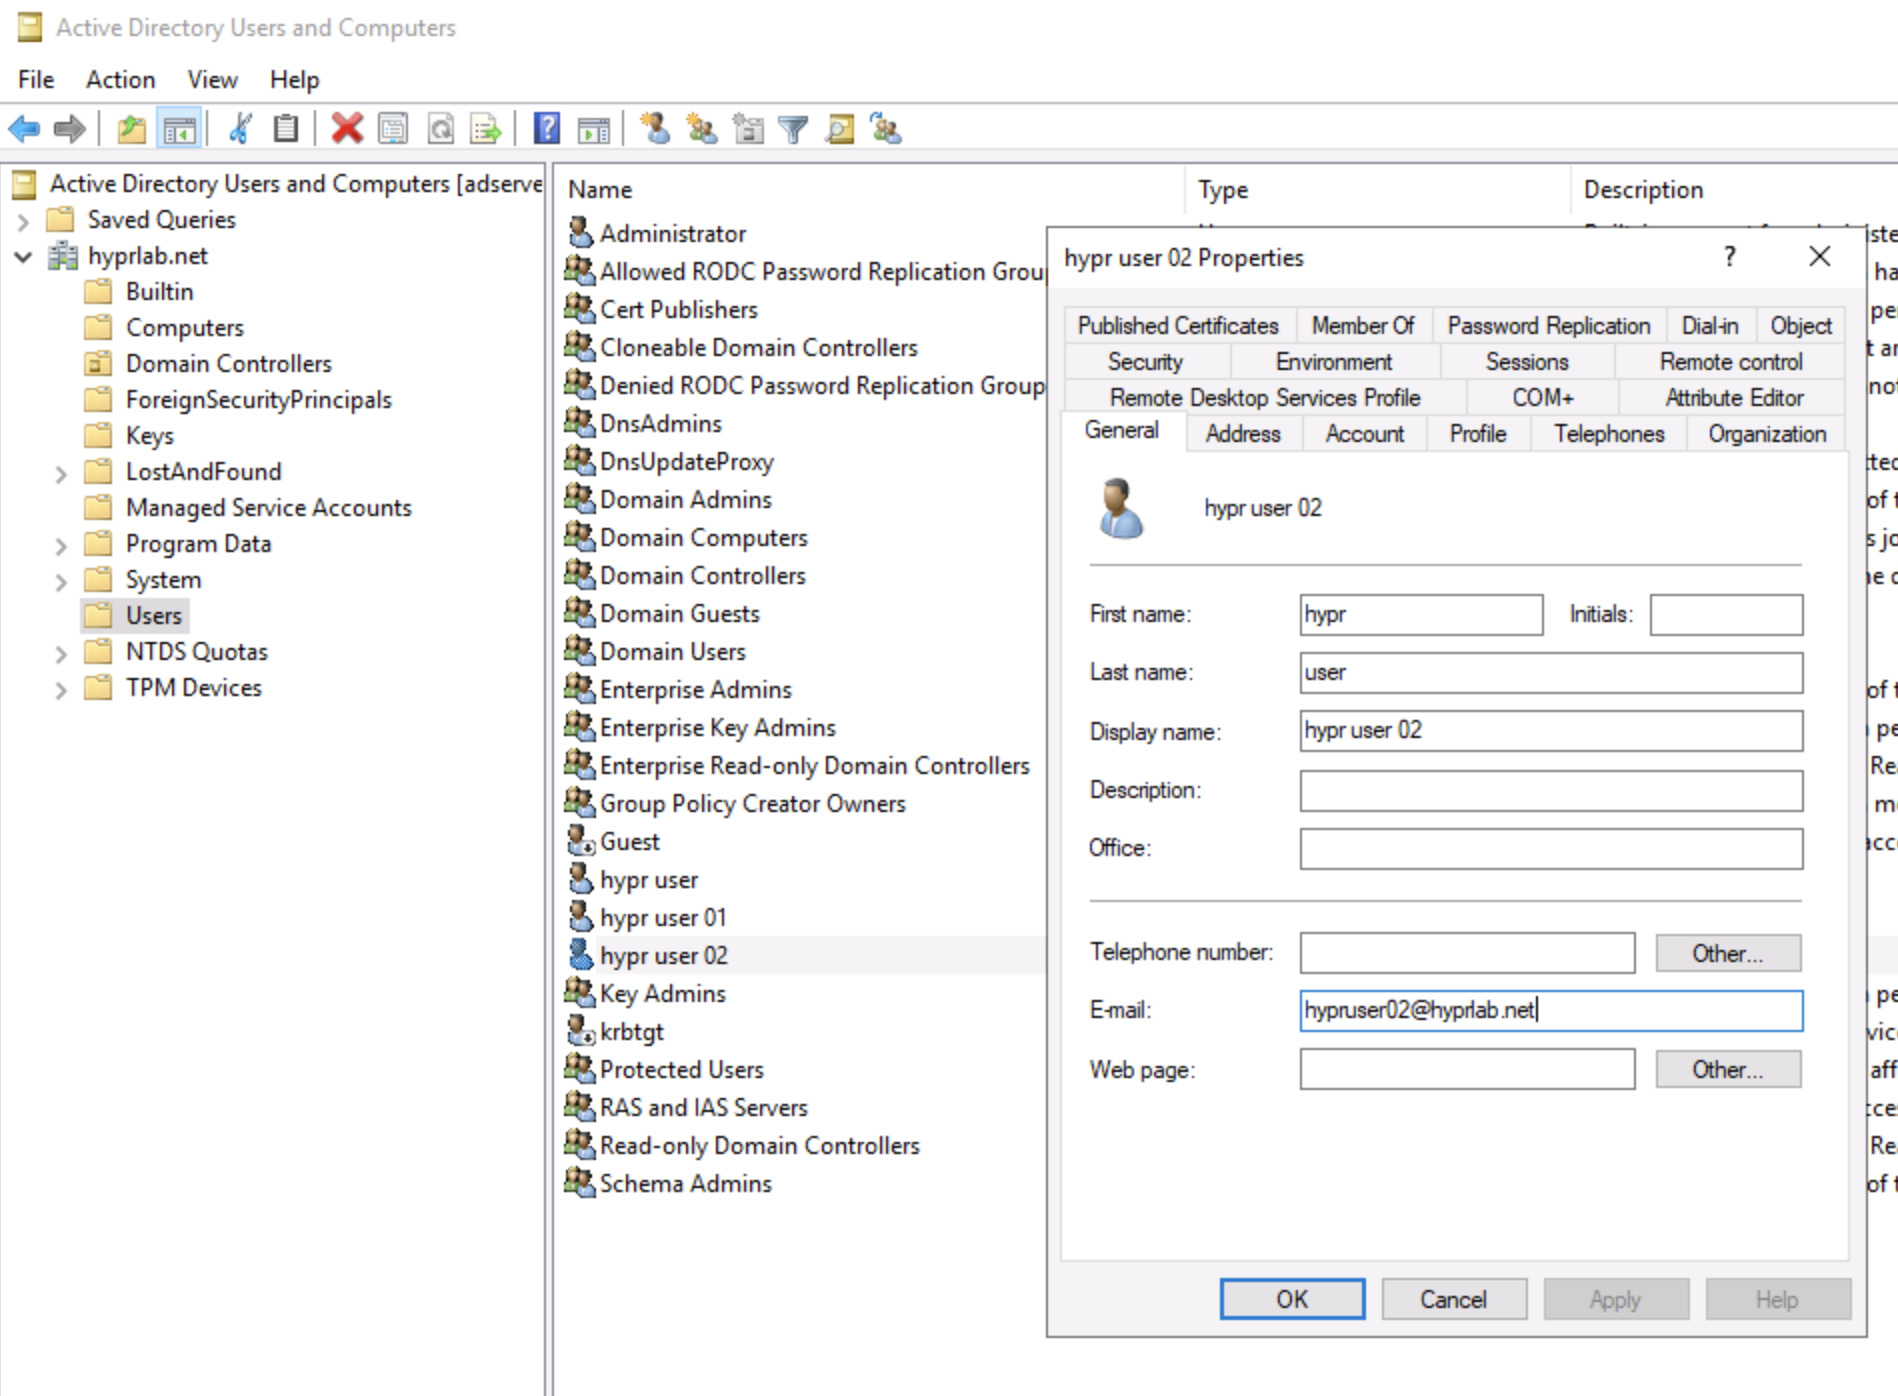This screenshot has height=1396, width=1898.
Task: Open the Filter options icon
Action: (793, 130)
